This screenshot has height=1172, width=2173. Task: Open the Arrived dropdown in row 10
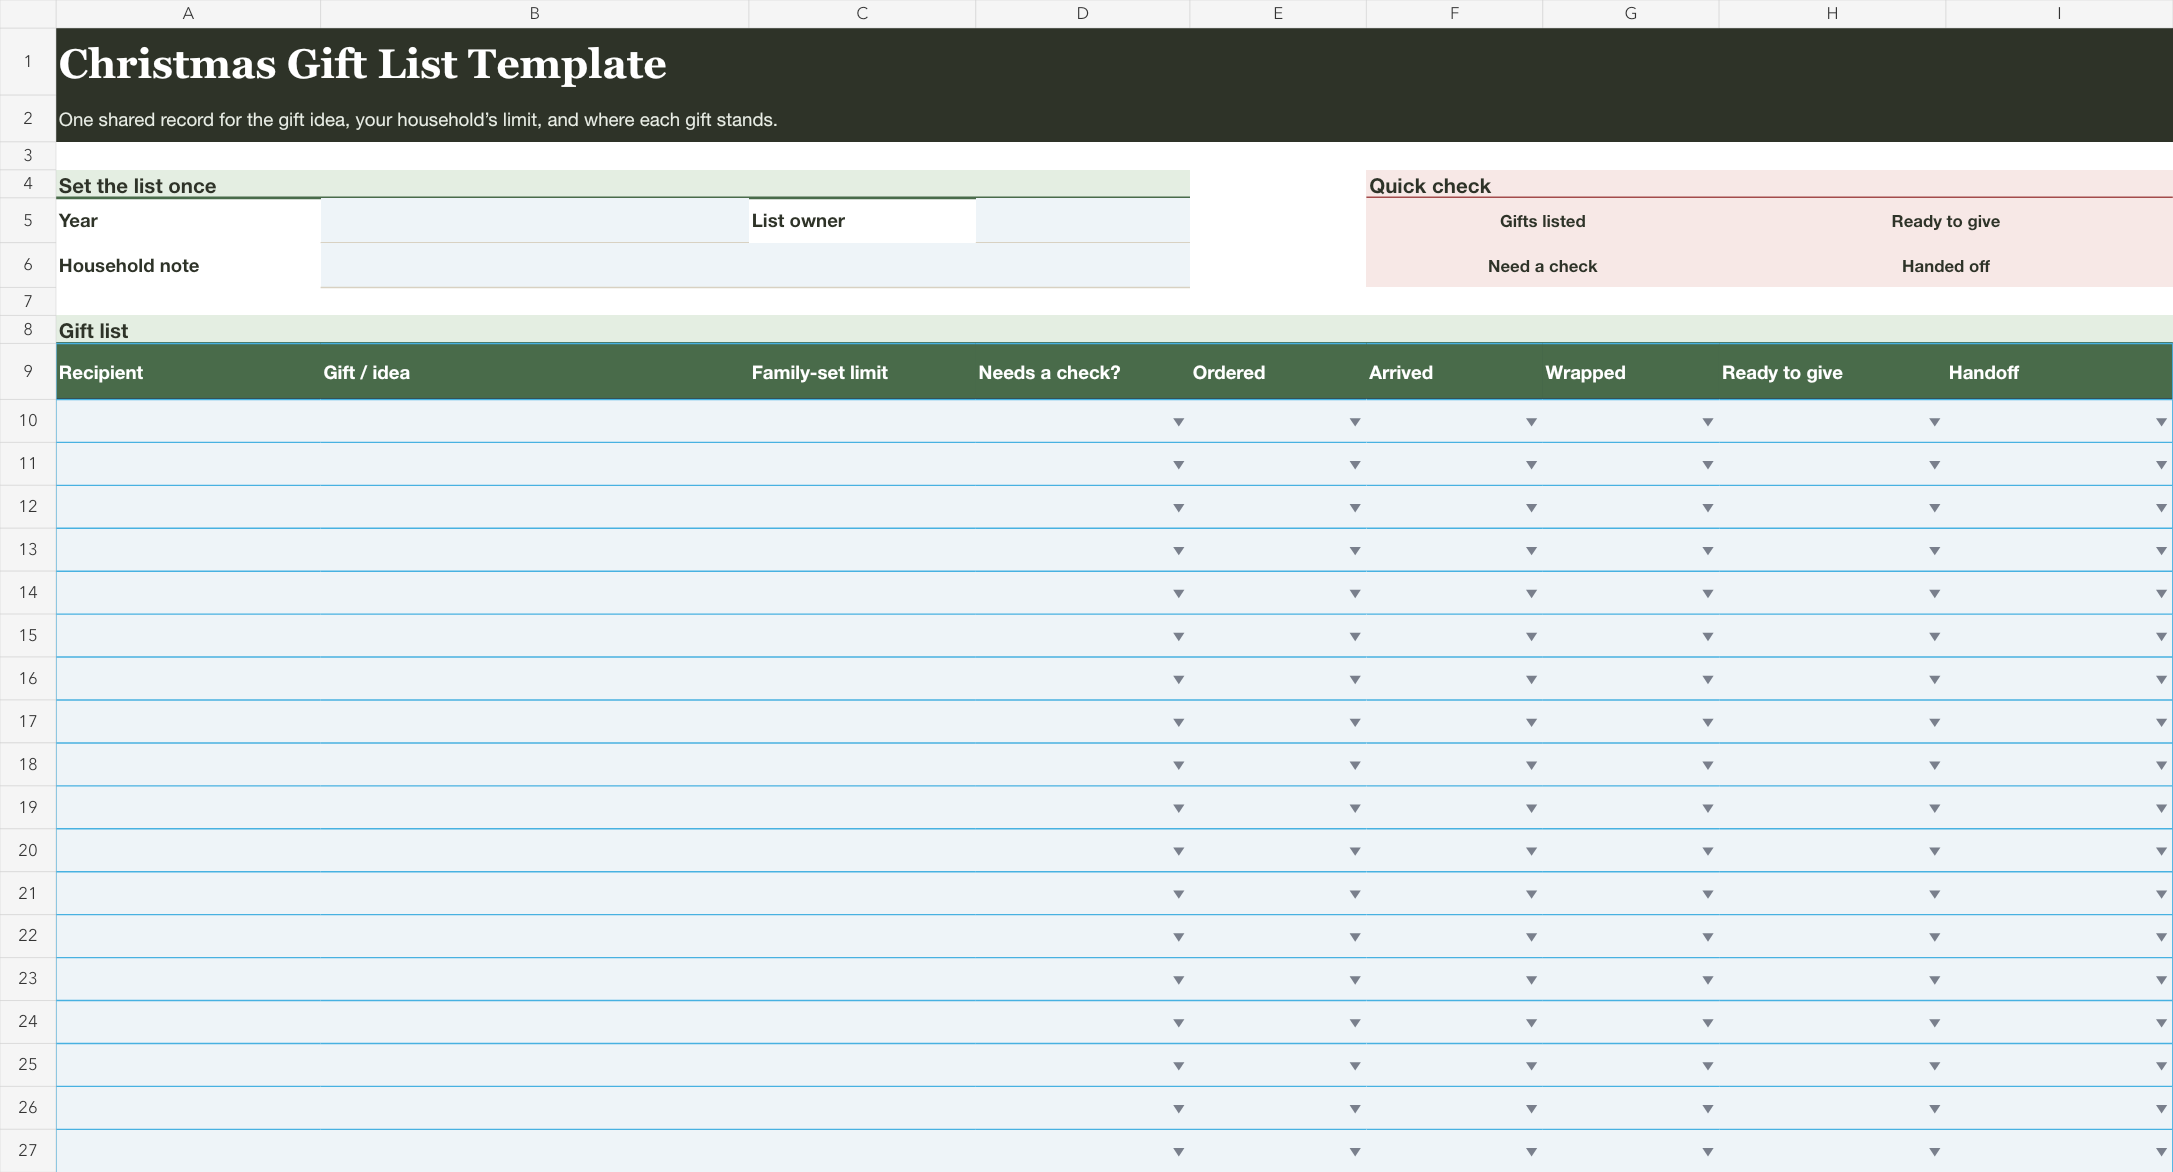(1531, 422)
